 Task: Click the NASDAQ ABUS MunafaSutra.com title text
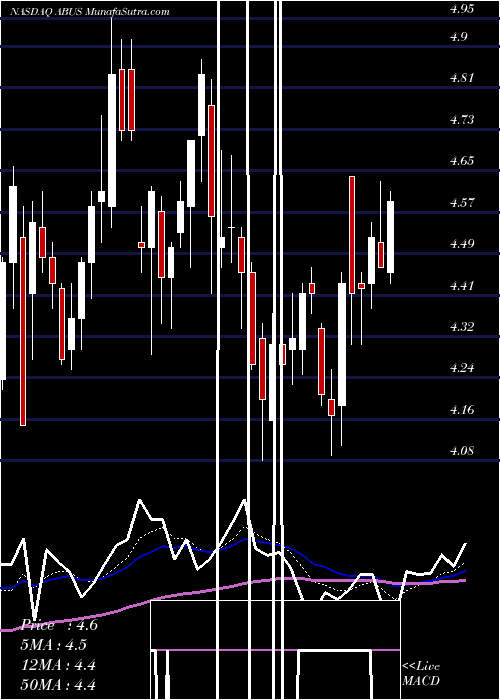[89, 12]
